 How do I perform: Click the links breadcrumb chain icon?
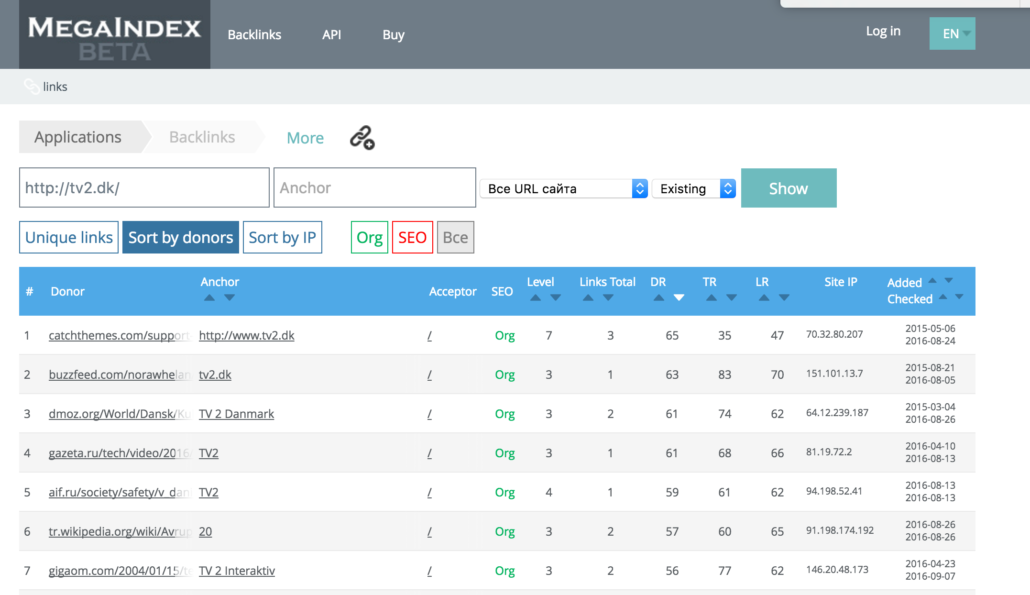click(31, 86)
